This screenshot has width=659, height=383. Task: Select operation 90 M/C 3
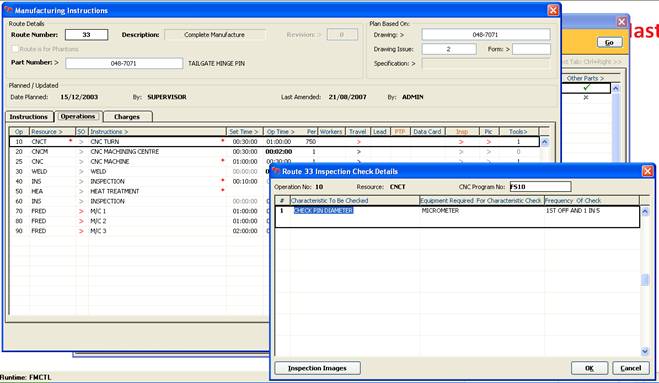click(x=98, y=231)
